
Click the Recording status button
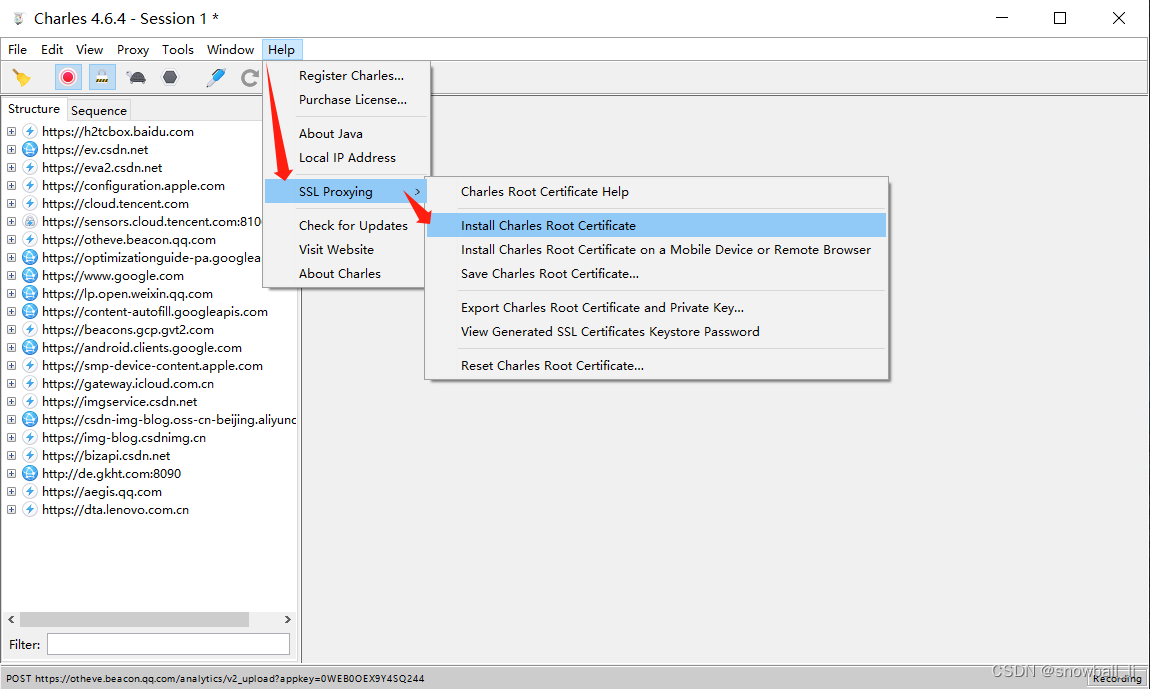1116,679
